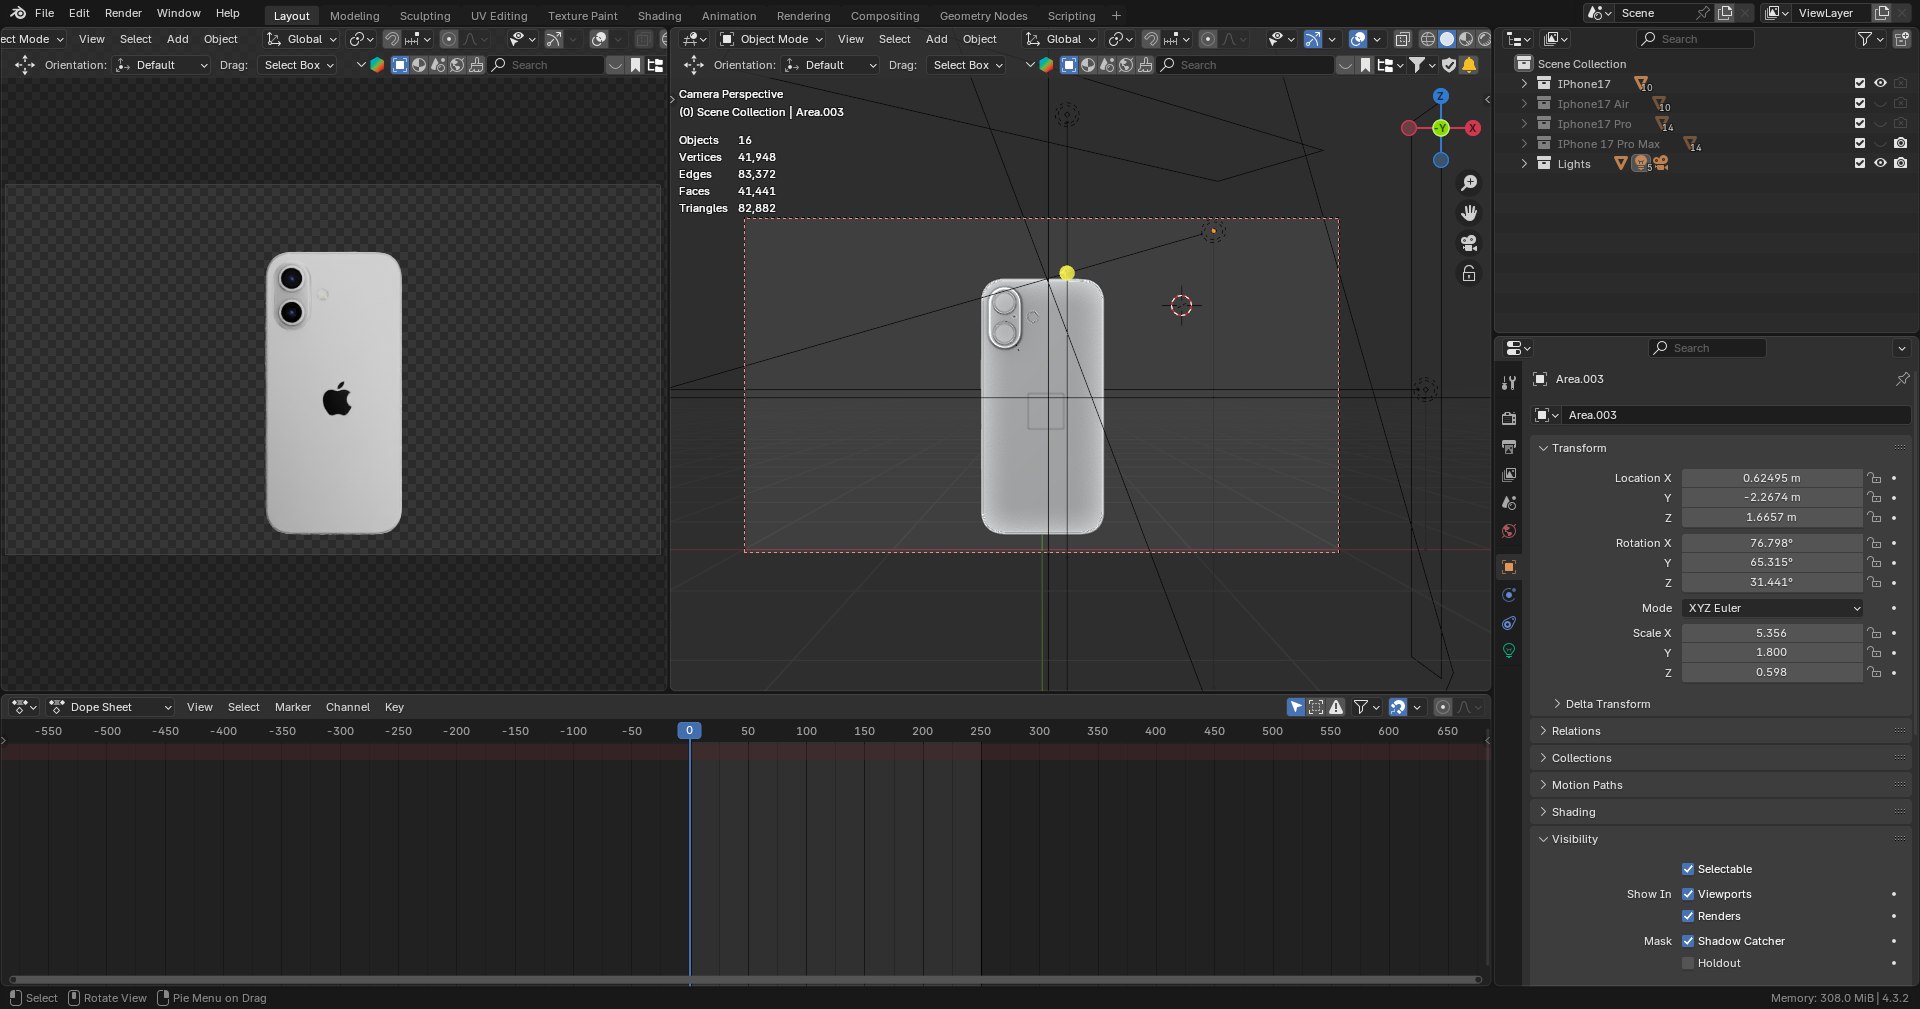
Task: Open the Scene properties tab
Action: click(1509, 502)
